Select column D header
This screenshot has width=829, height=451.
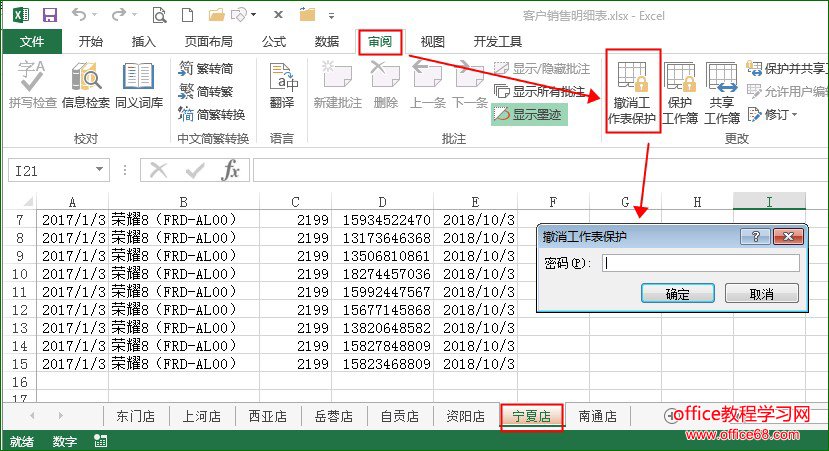[382, 202]
